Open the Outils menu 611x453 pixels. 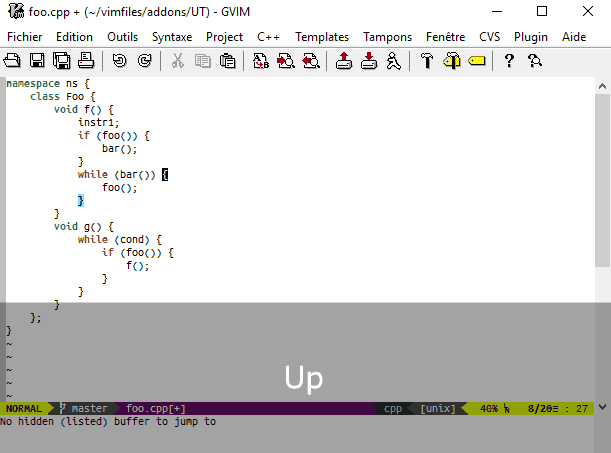coord(123,37)
